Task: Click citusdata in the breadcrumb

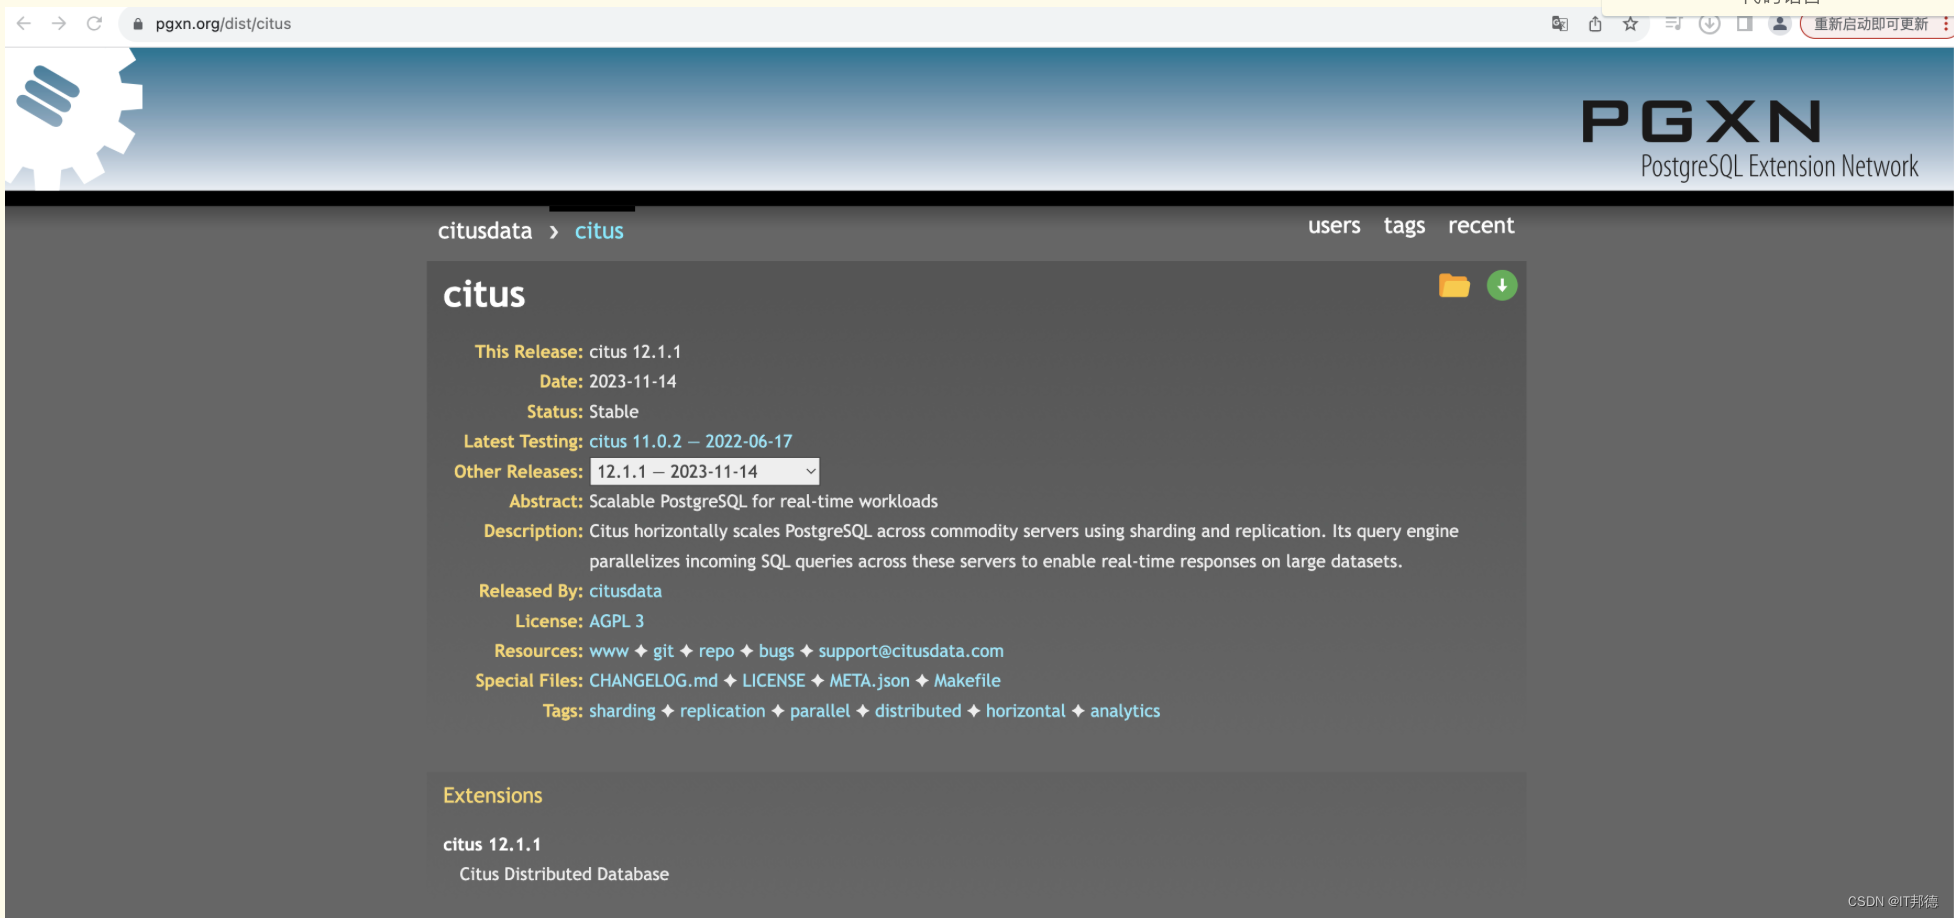Action: coord(485,231)
